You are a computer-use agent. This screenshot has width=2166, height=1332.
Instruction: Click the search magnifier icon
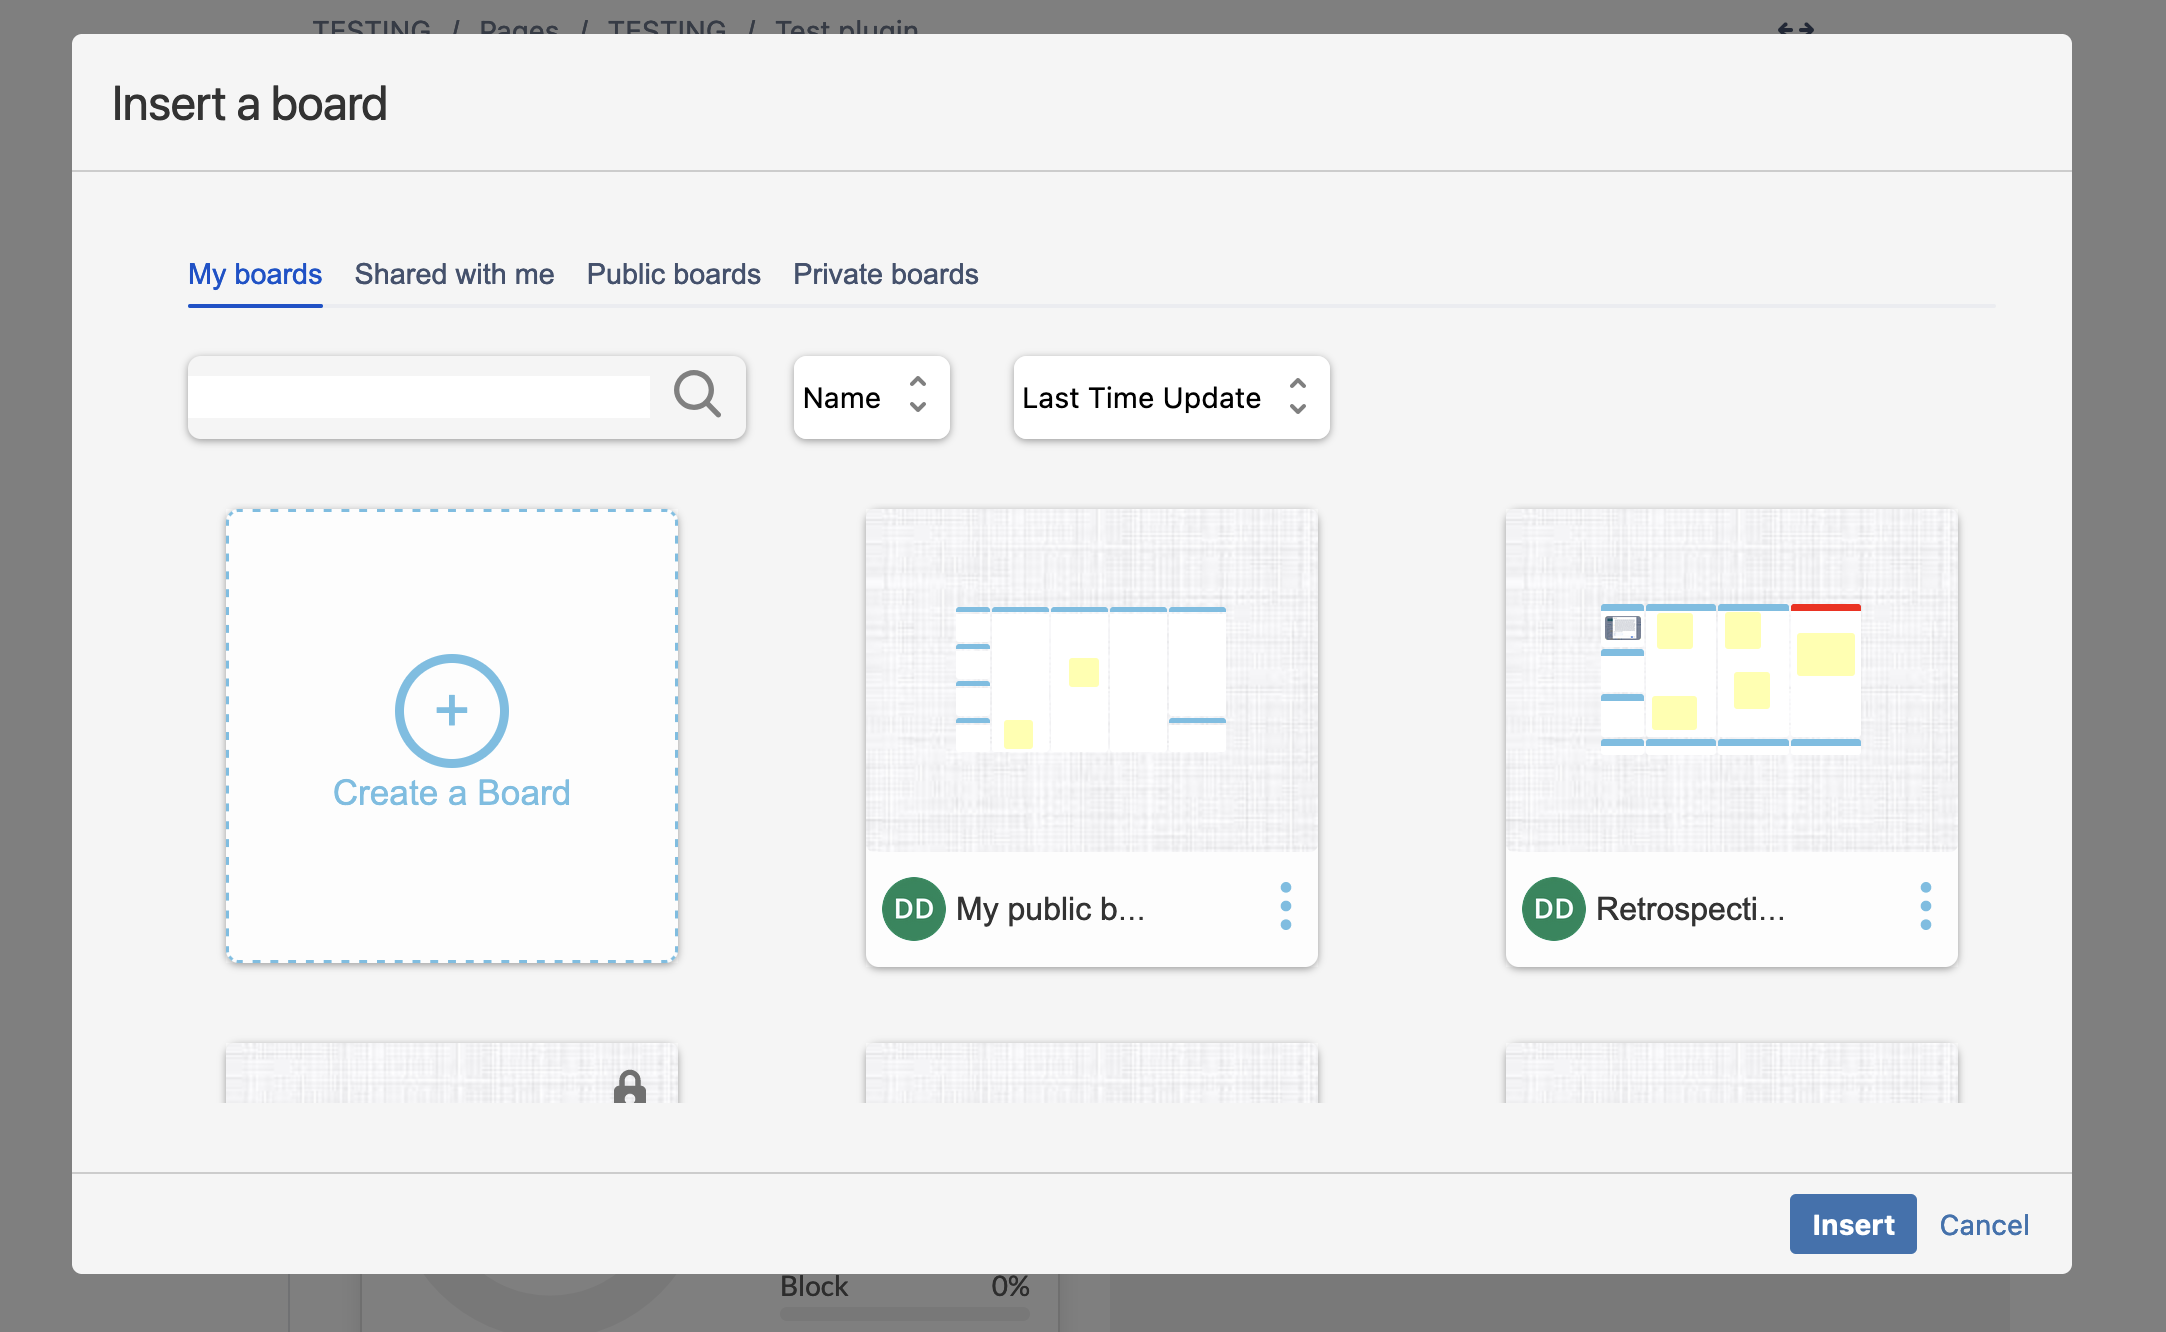(x=697, y=395)
